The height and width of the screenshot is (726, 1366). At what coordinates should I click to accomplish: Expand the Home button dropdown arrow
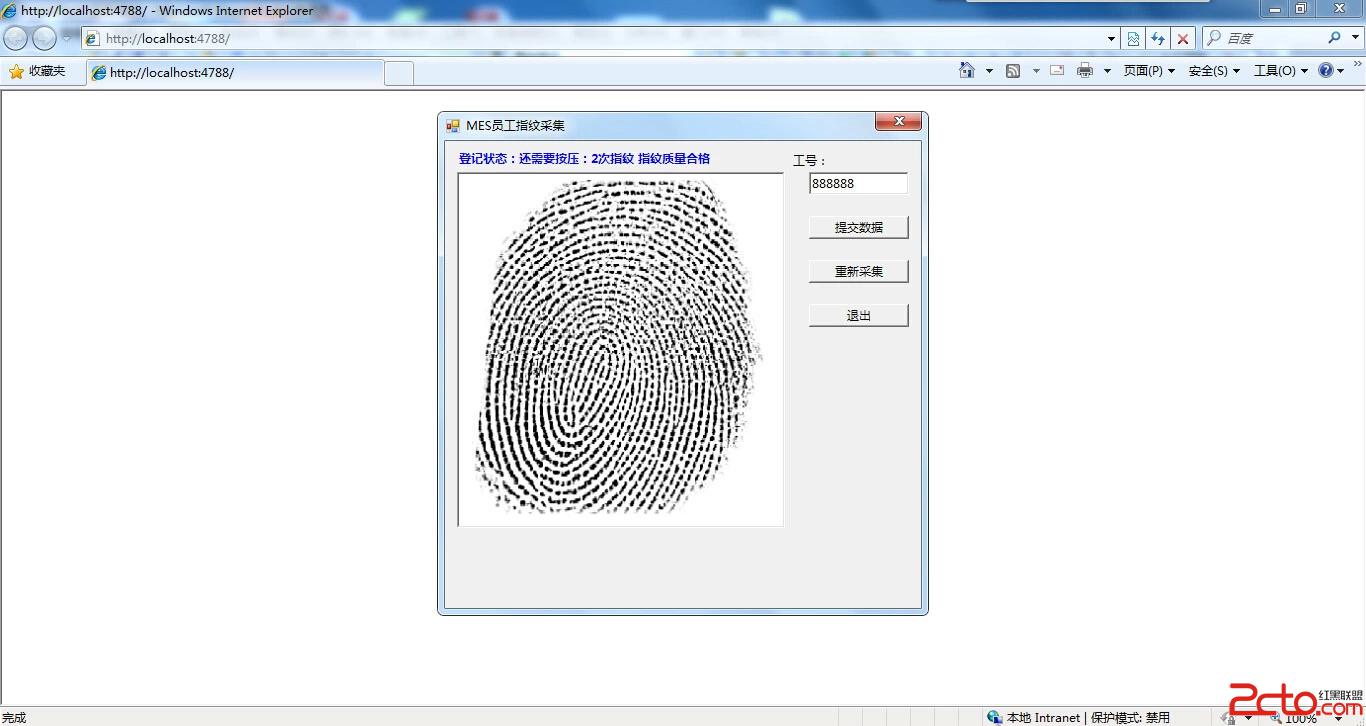[989, 71]
